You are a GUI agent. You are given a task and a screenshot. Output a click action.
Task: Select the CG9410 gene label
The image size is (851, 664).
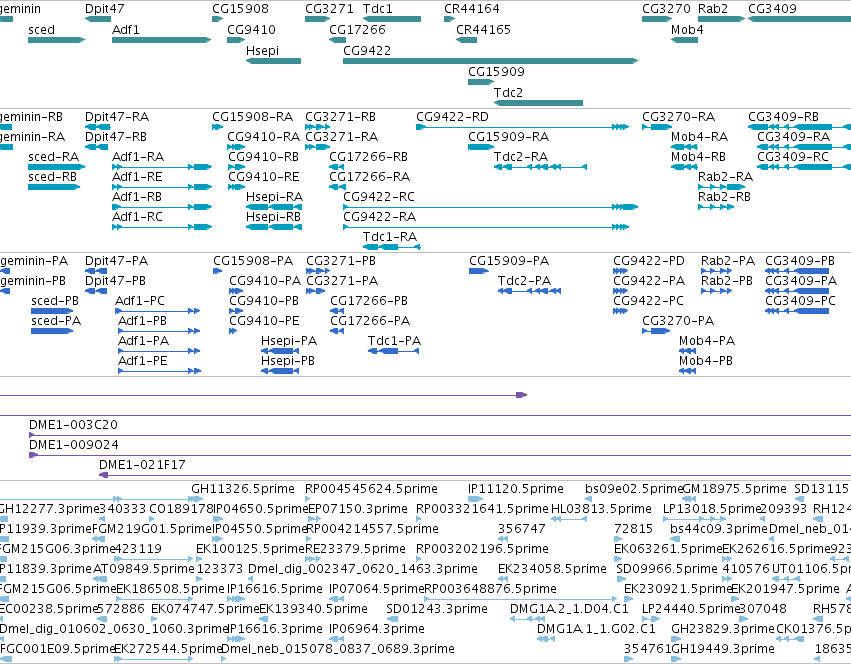pyautogui.click(x=251, y=30)
